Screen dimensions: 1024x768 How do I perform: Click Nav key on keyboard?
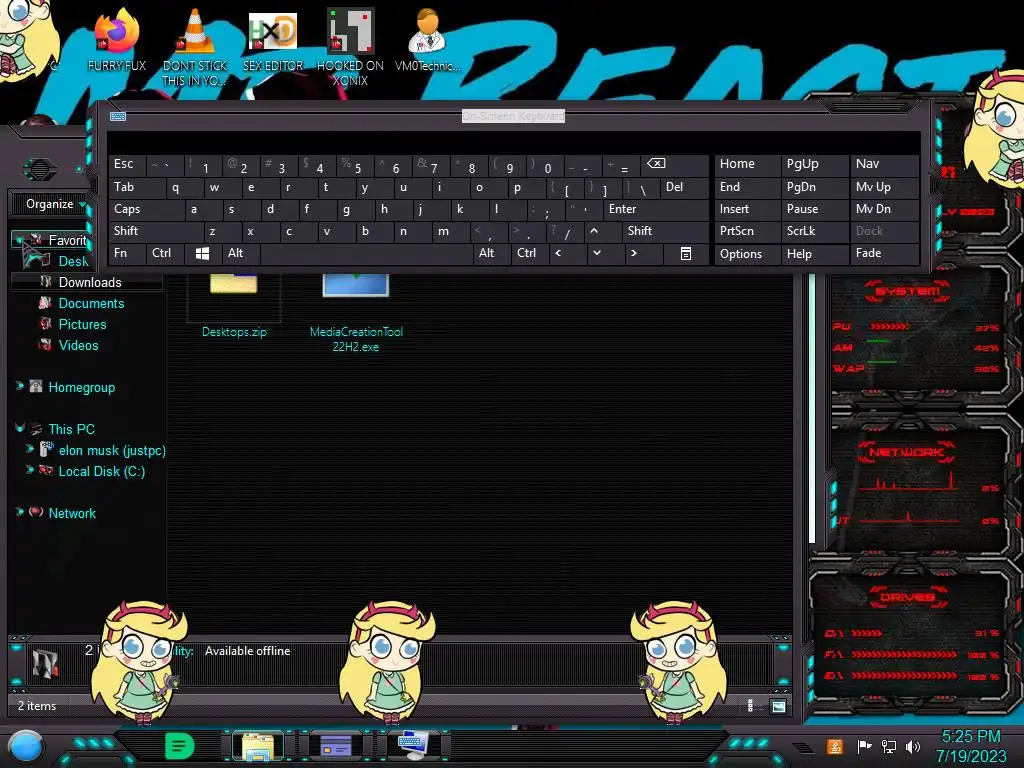click(884, 165)
